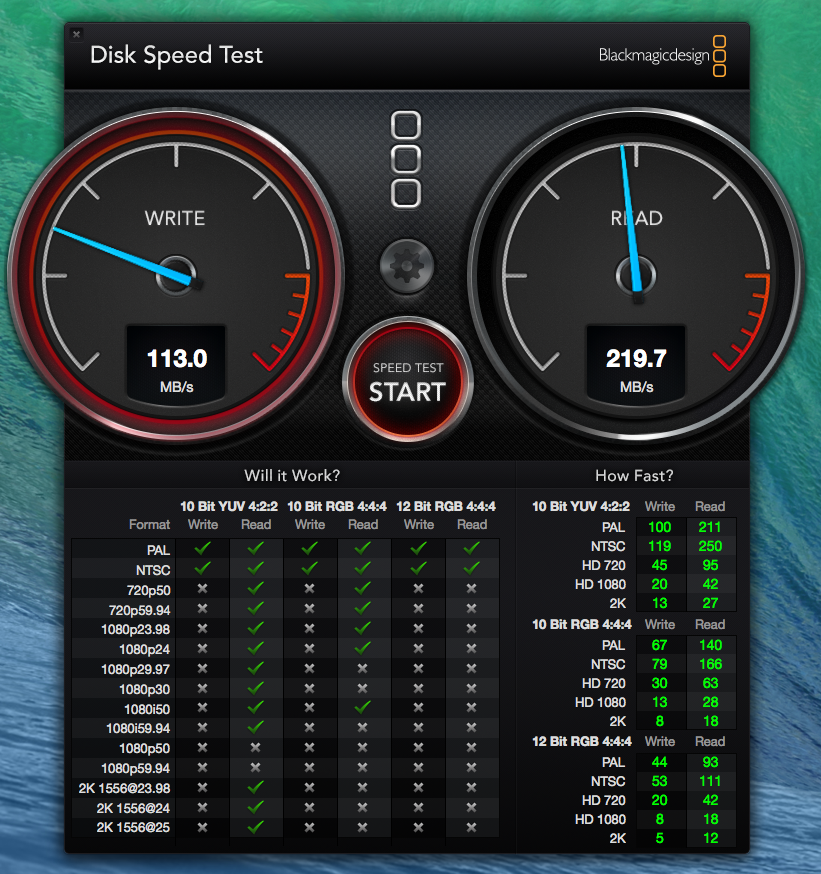
Task: Click the 1080p59.94 10 Bit YUV Read cross
Action: tap(256, 768)
